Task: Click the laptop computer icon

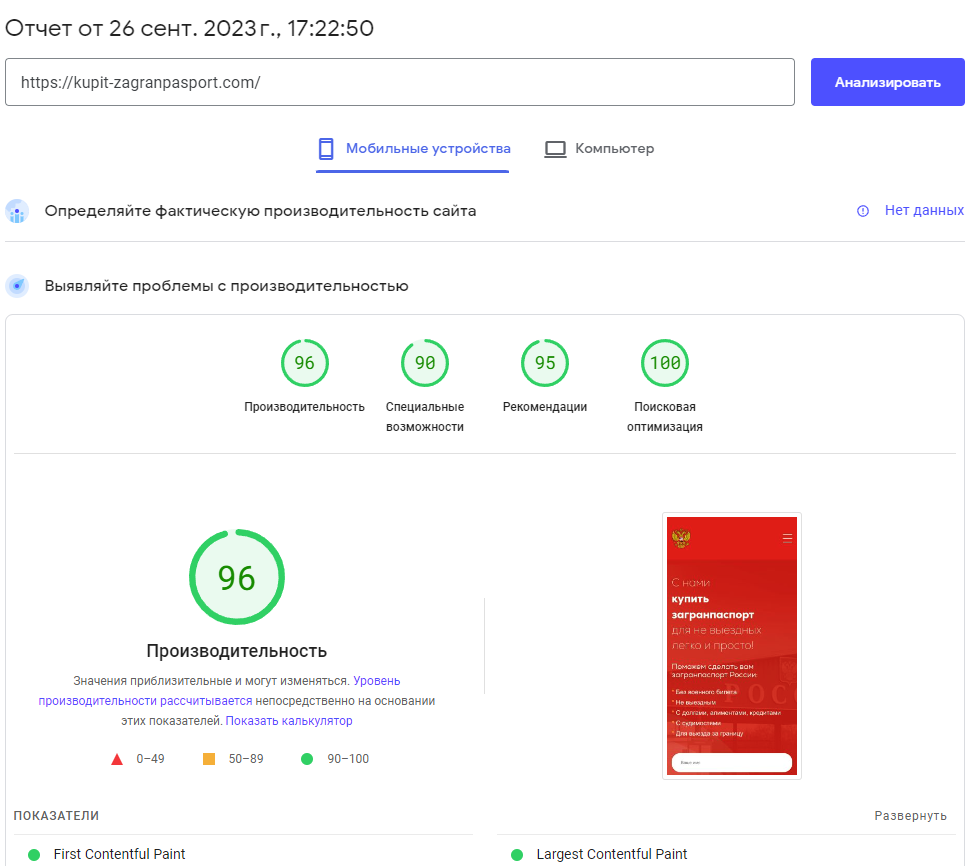Action: (x=555, y=149)
